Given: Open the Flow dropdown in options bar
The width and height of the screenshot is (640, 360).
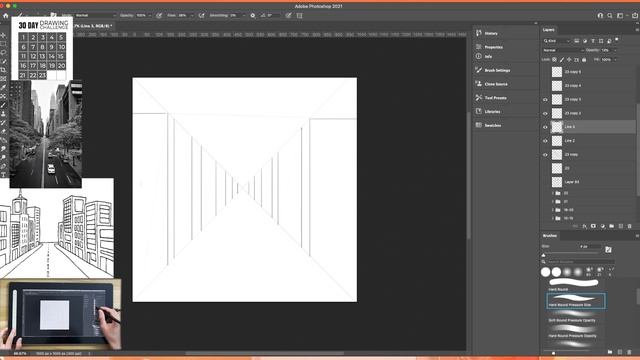Looking at the screenshot, I should tap(191, 16).
